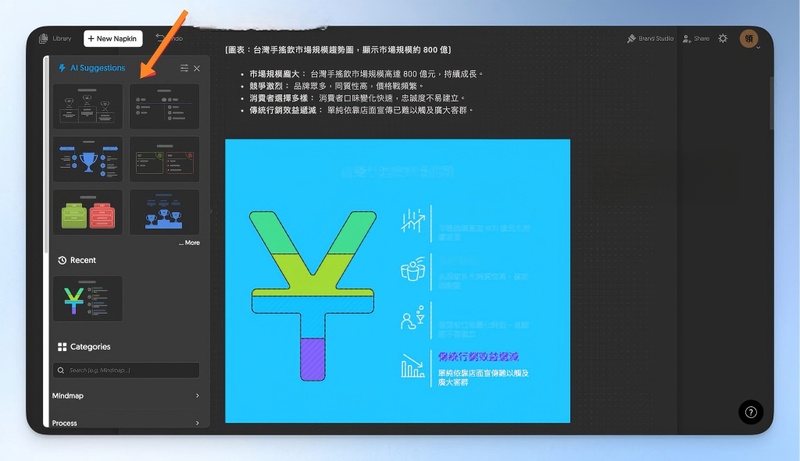Click the green top segment of Yen symbol
The height and width of the screenshot is (461, 800).
[x=313, y=232]
